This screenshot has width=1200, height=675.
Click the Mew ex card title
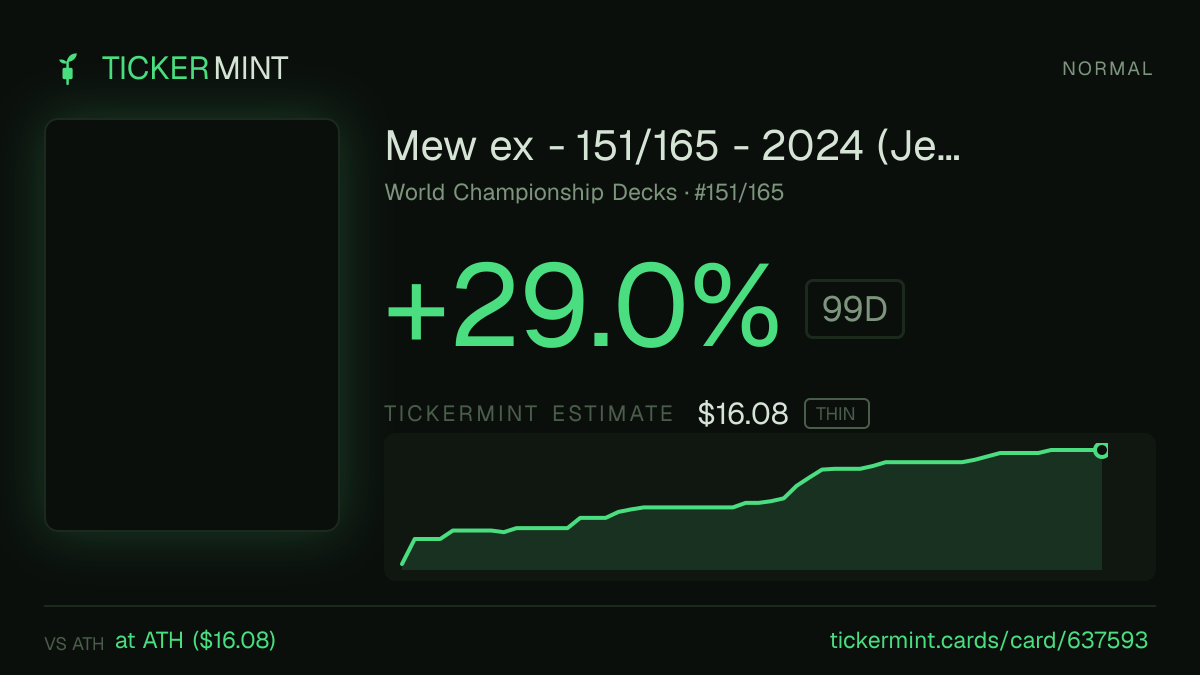[x=673, y=147]
